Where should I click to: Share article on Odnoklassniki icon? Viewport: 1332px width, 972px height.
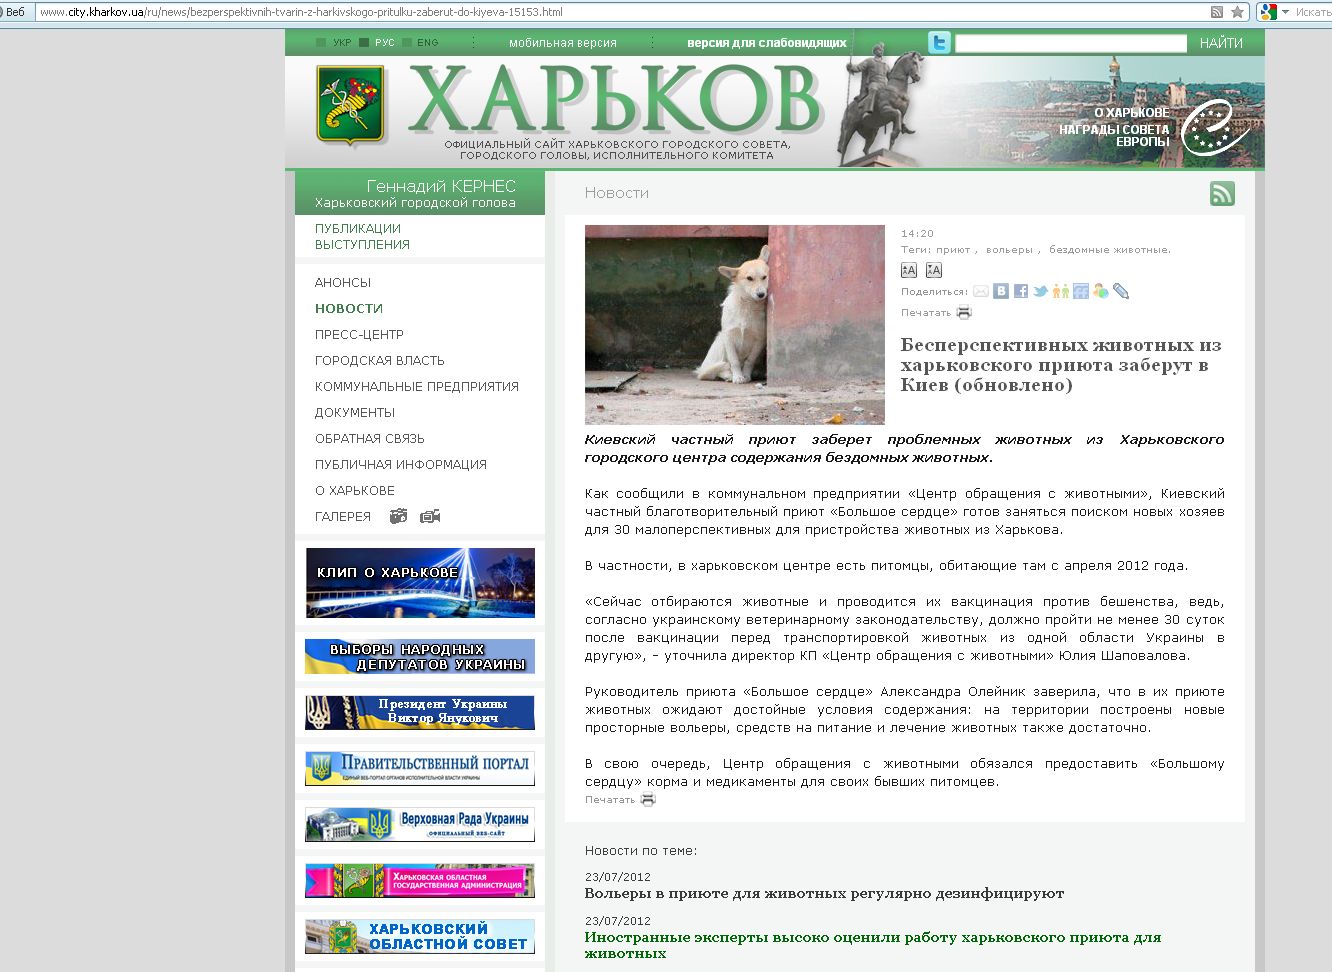[1061, 291]
